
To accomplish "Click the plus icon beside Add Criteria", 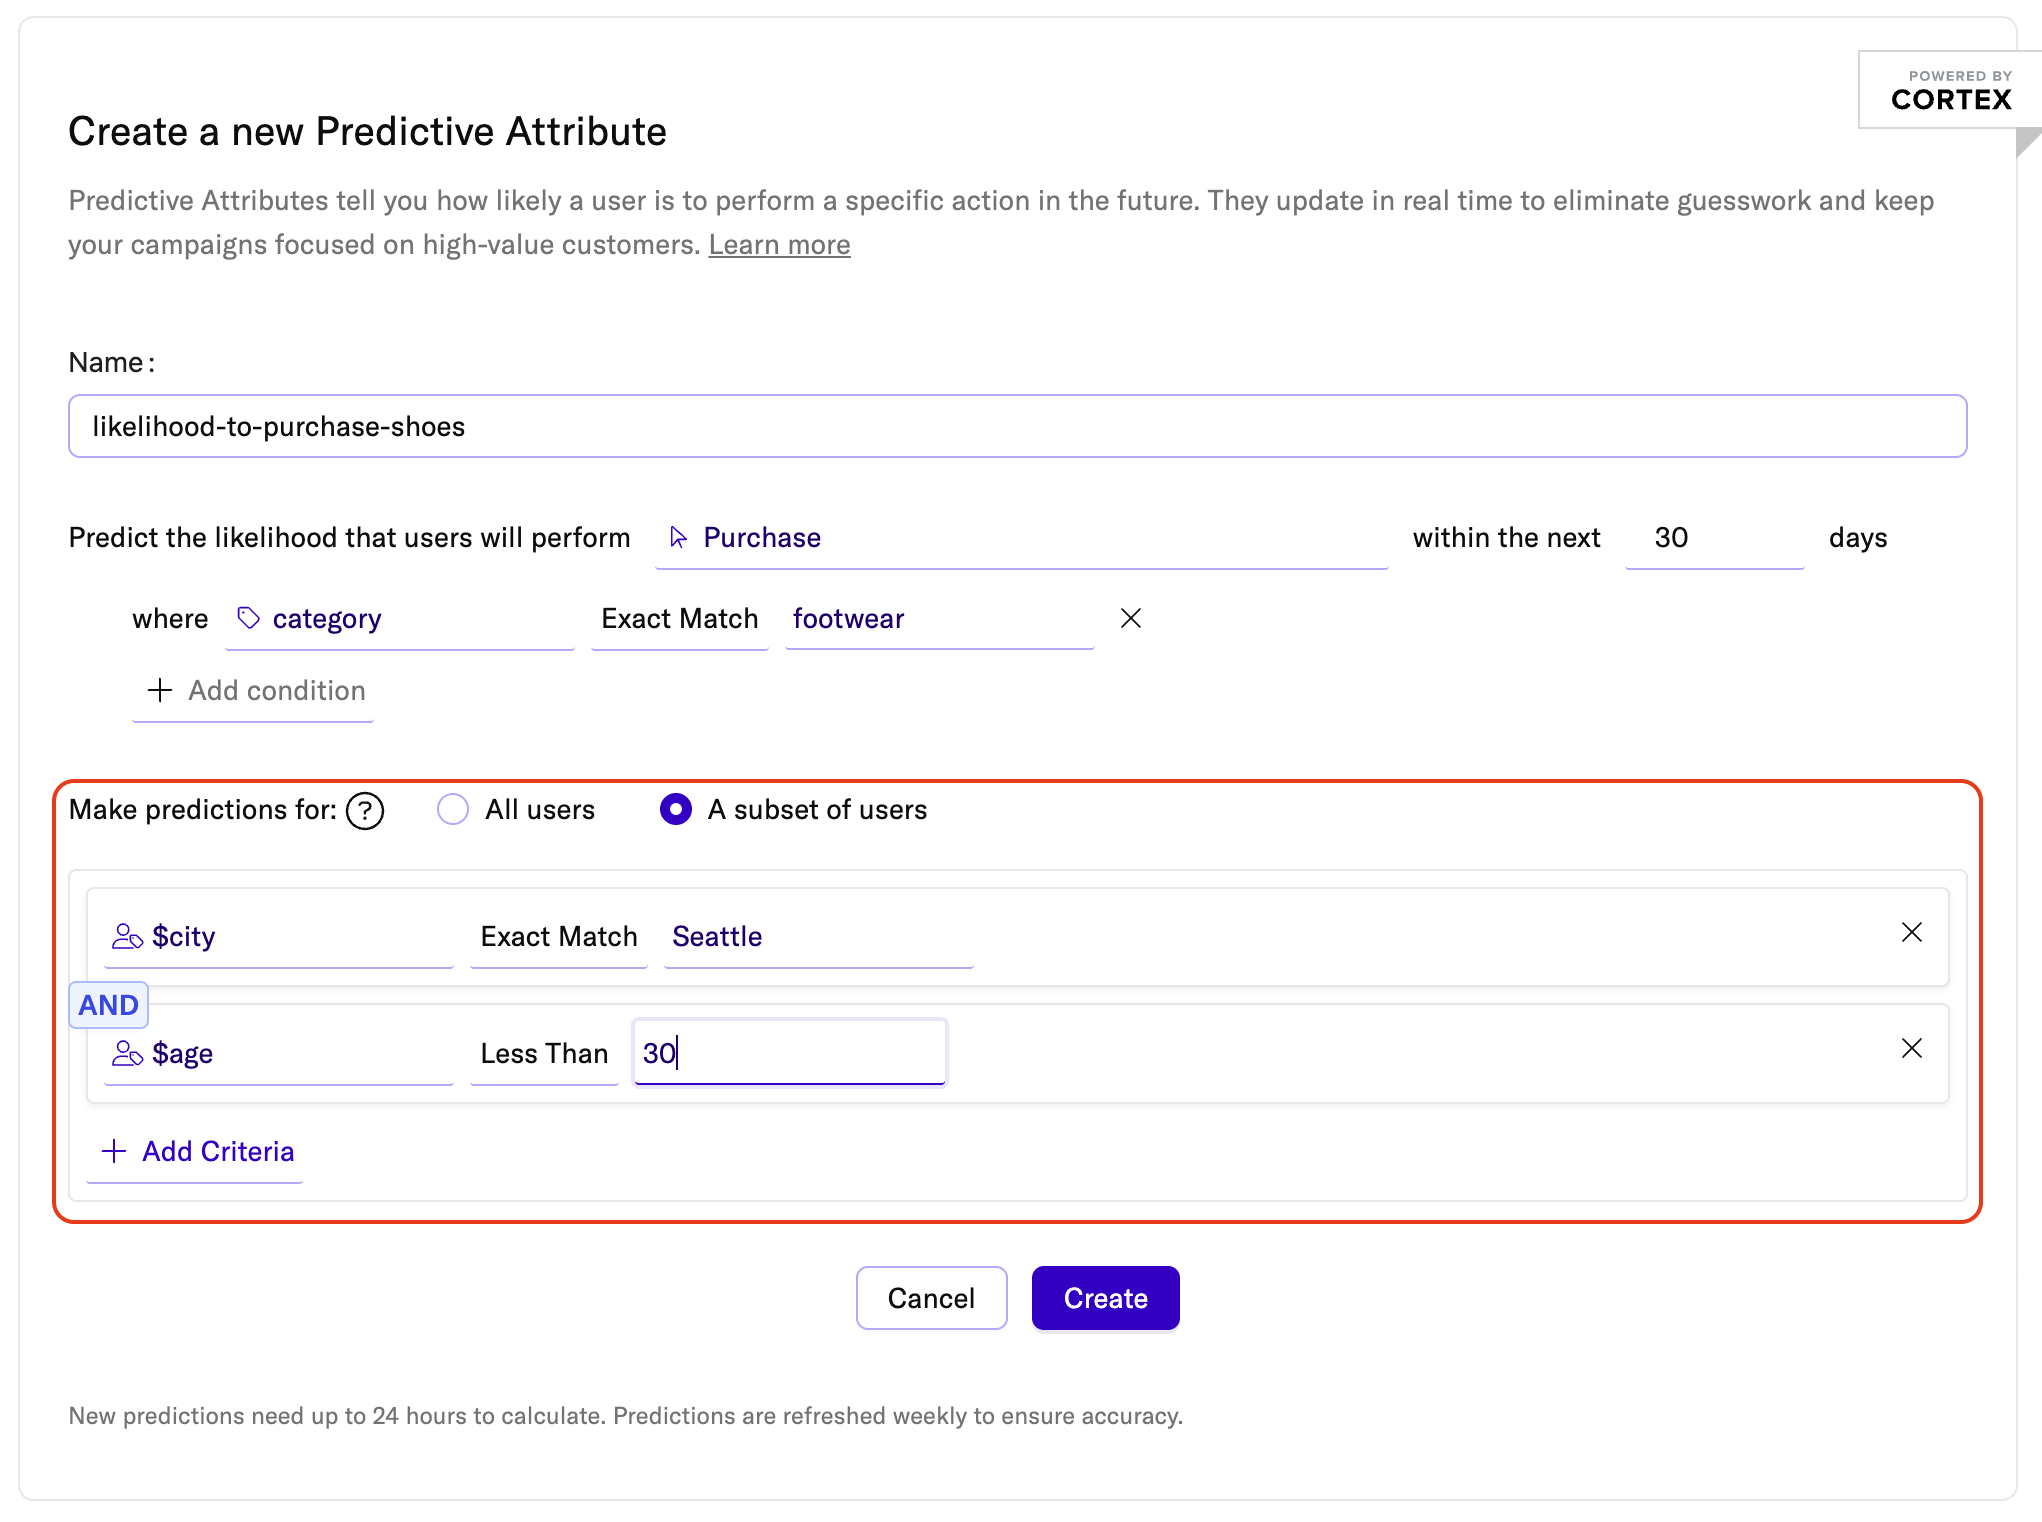I will click(115, 1152).
